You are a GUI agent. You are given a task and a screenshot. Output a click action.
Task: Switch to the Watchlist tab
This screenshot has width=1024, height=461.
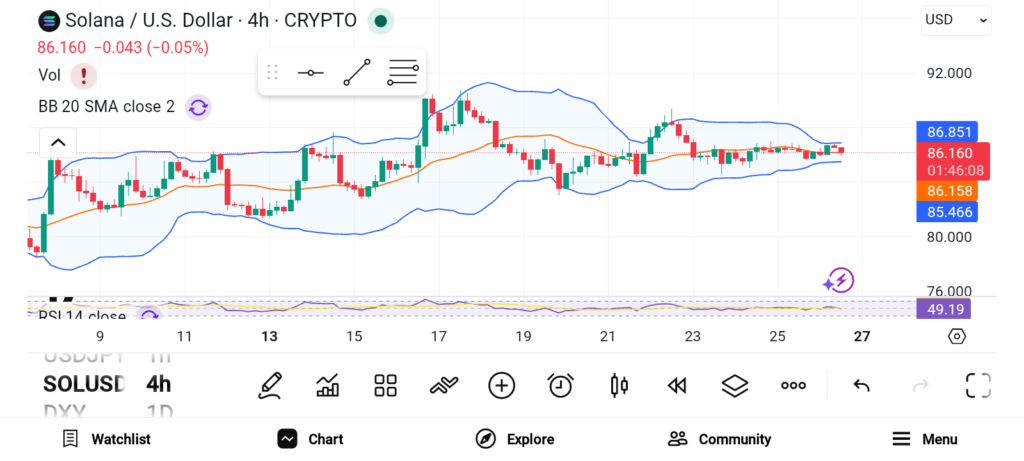[x=106, y=439]
